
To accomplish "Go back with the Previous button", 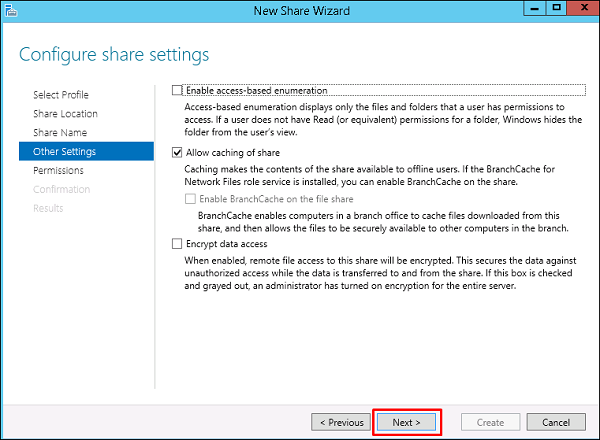I will (340, 422).
